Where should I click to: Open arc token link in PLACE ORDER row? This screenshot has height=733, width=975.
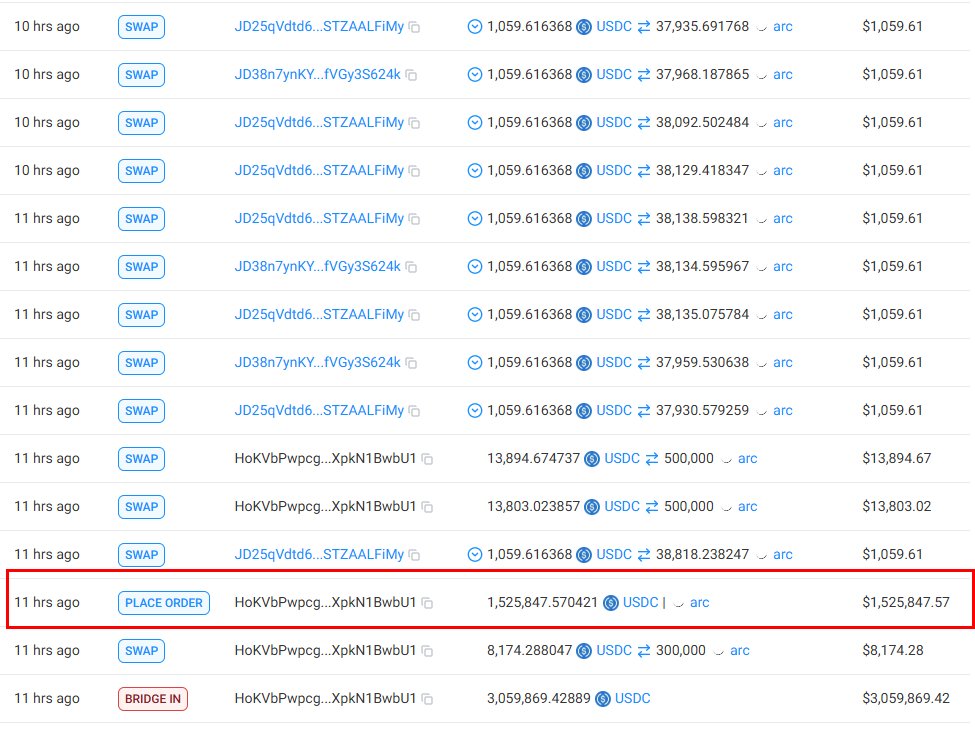point(700,602)
